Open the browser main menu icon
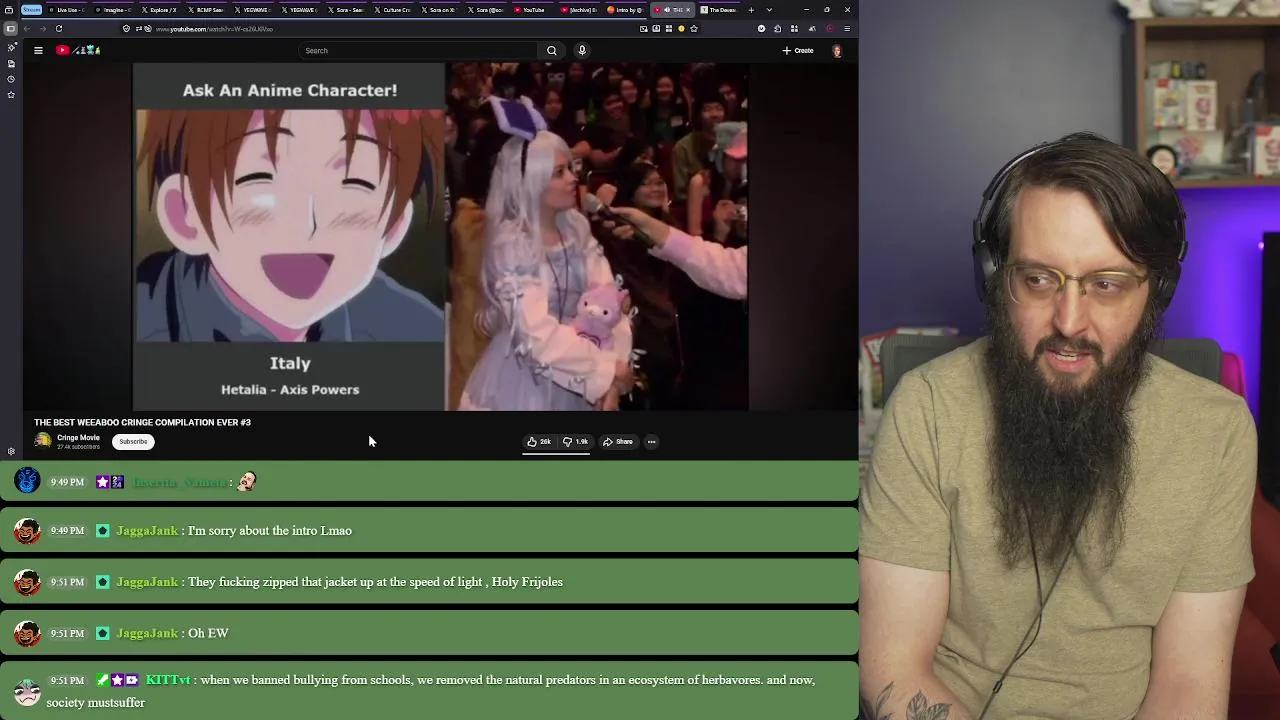1280x720 pixels. [847, 28]
